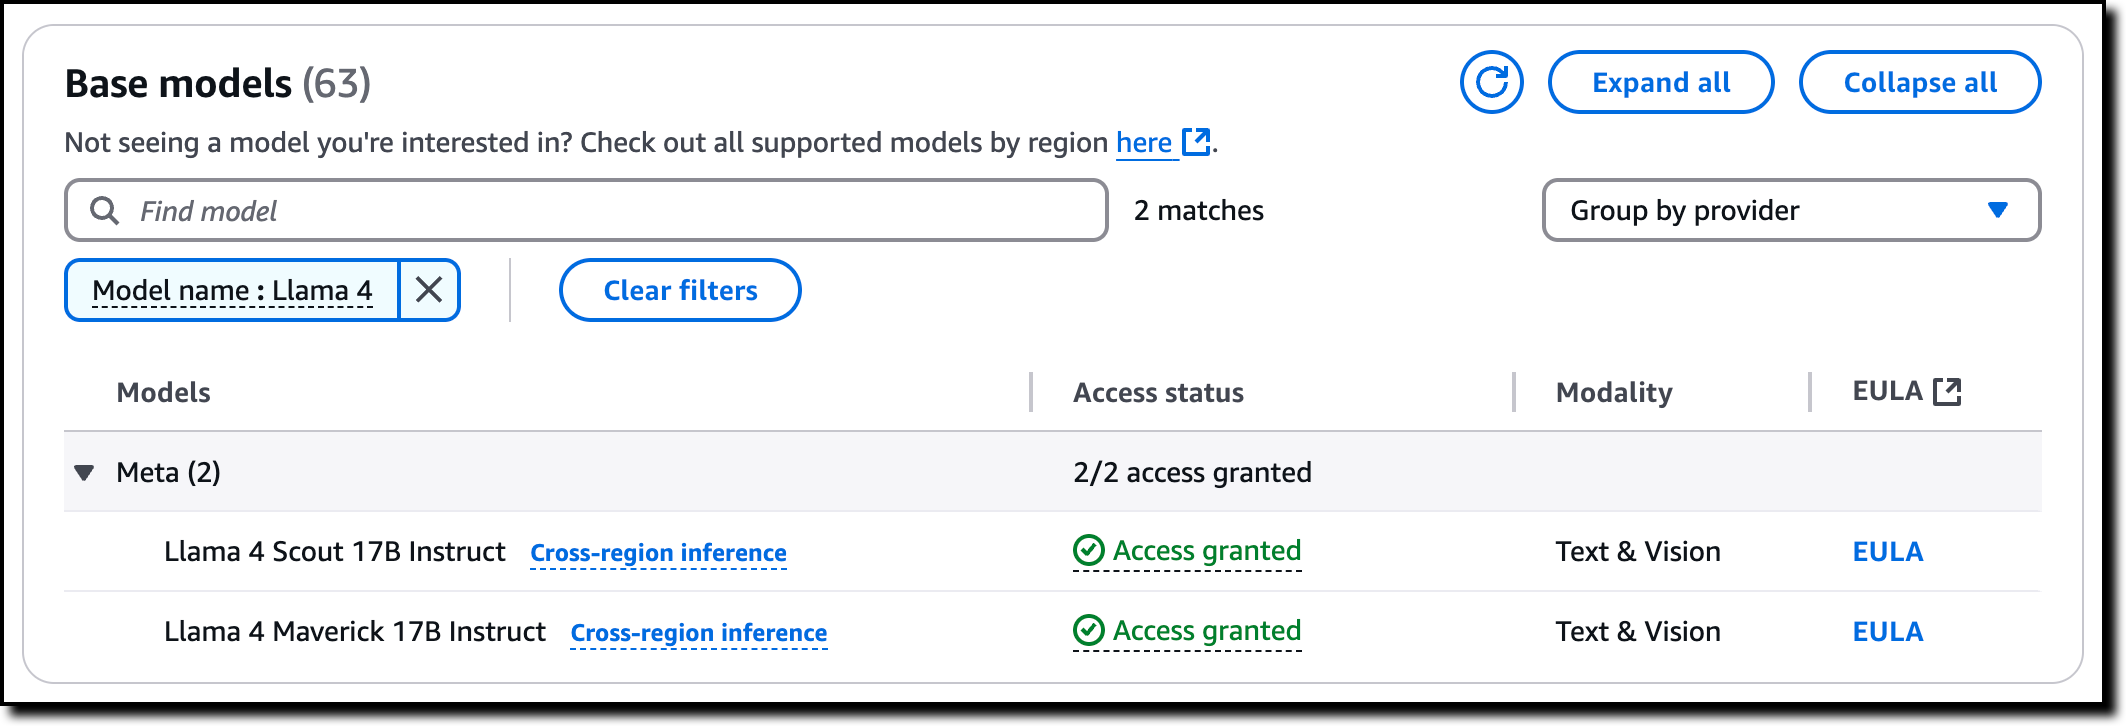Click into the Find model search field

[600, 210]
